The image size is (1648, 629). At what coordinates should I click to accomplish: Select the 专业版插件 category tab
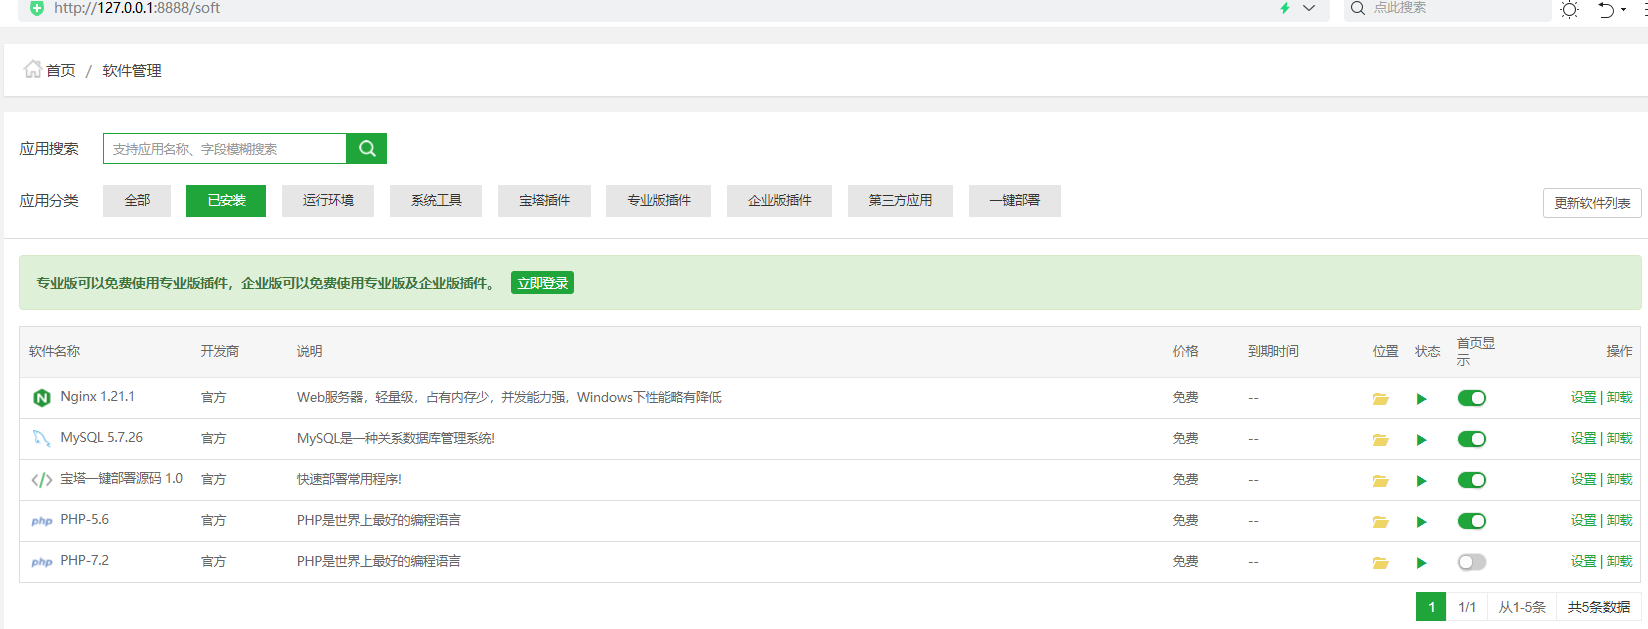point(658,201)
